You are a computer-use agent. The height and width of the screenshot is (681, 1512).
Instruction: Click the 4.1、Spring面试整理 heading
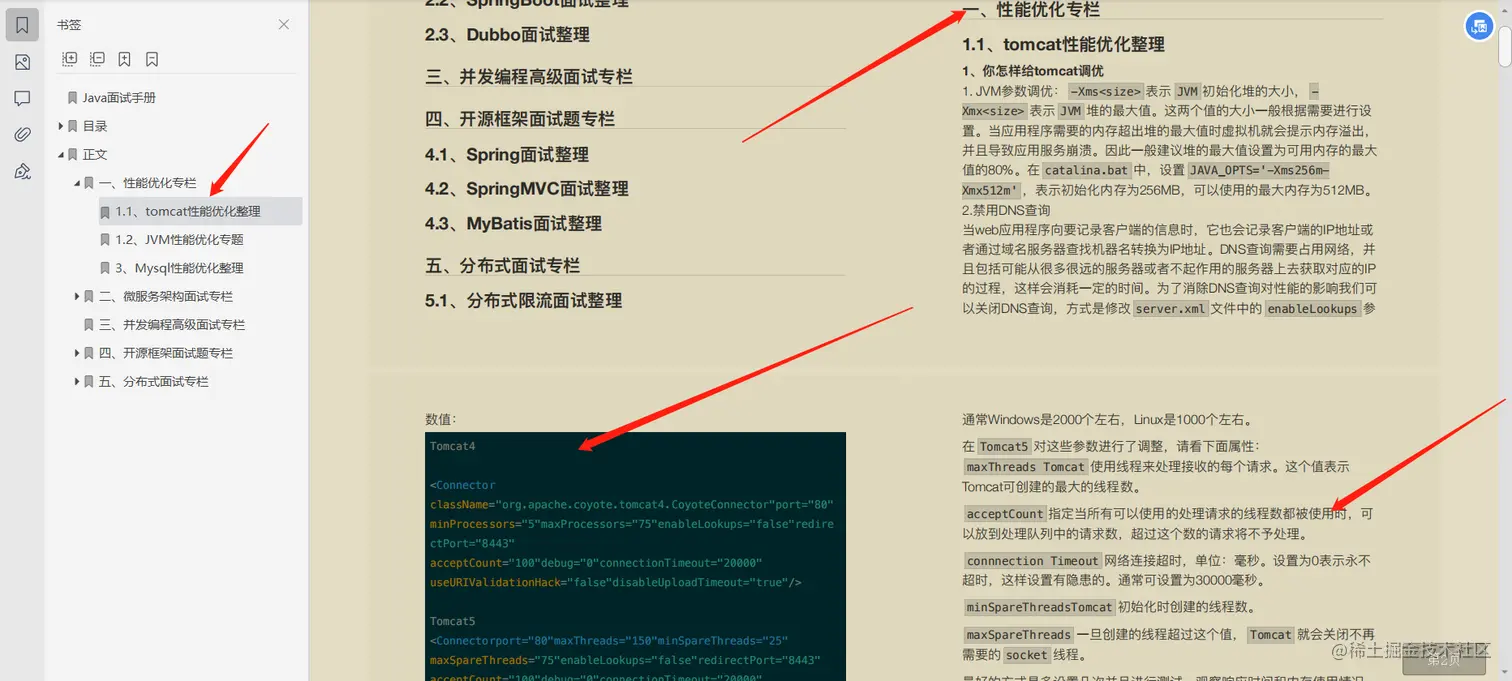pos(506,155)
